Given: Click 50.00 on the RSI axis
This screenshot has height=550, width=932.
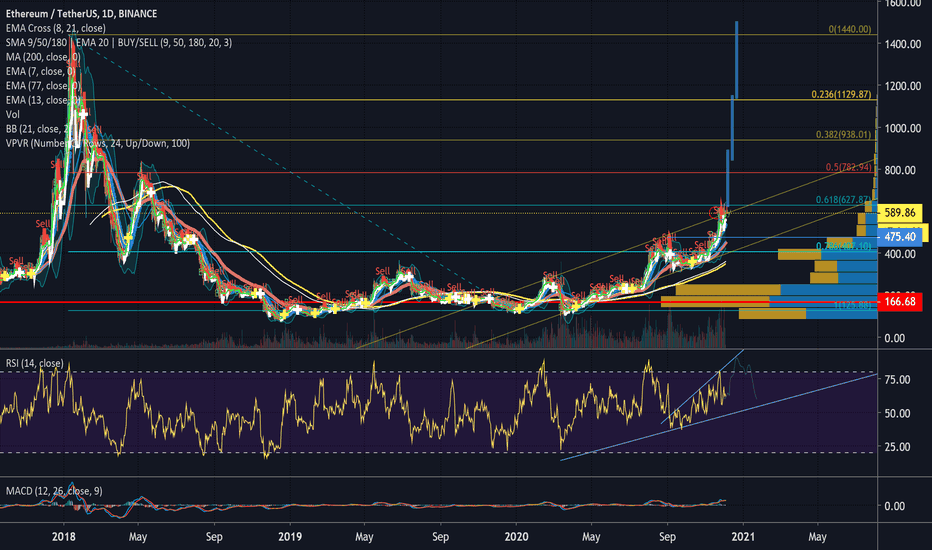Looking at the screenshot, I should coord(897,413).
